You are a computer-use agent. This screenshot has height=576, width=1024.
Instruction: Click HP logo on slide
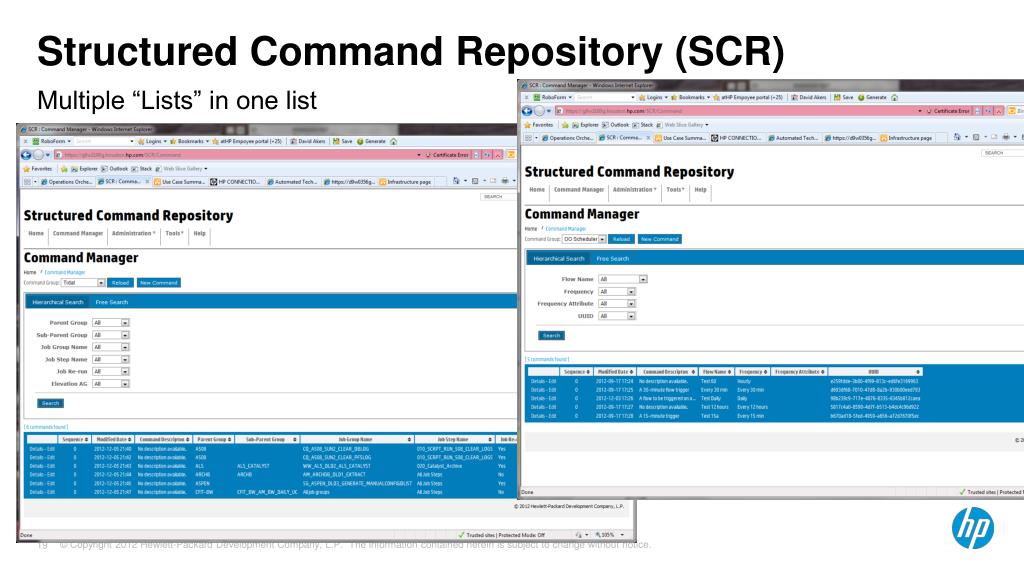pyautogui.click(x=973, y=528)
